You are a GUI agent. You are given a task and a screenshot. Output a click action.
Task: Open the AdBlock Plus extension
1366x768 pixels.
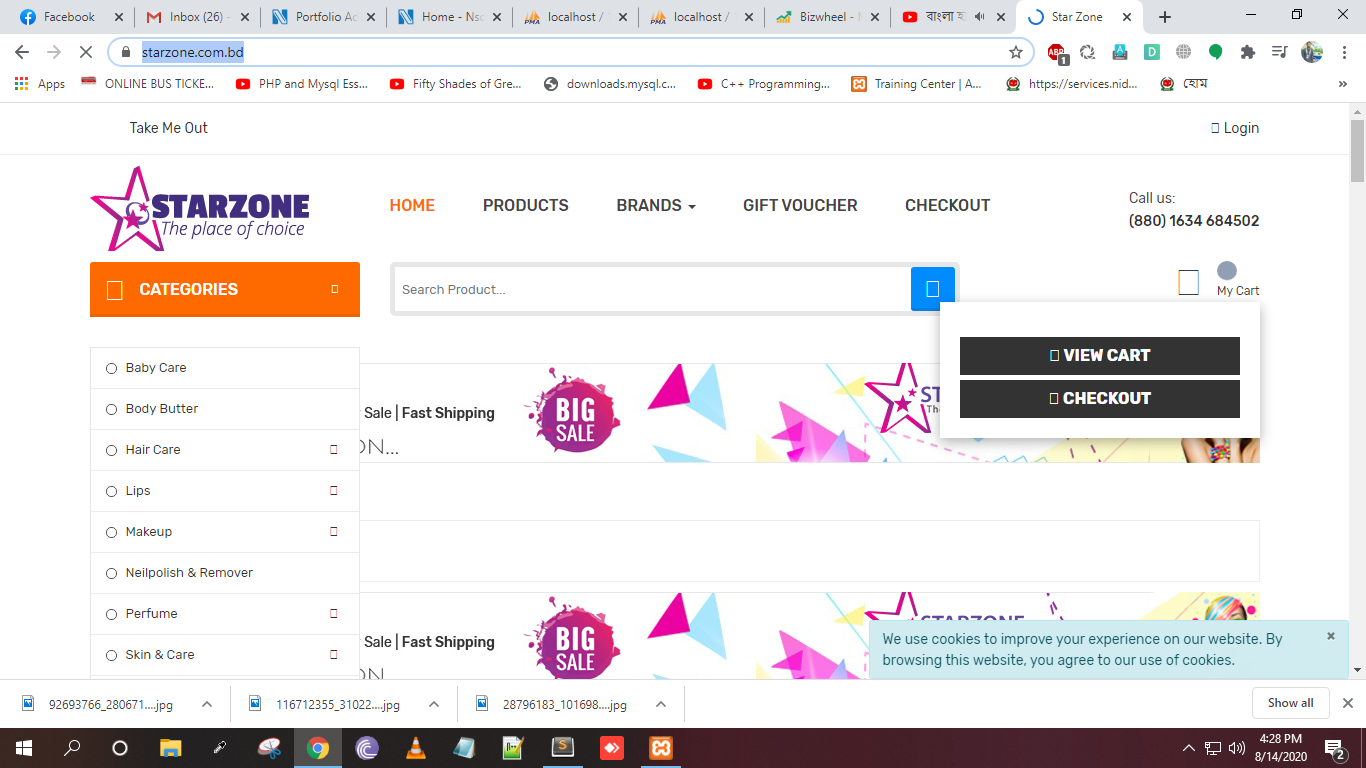(x=1057, y=52)
